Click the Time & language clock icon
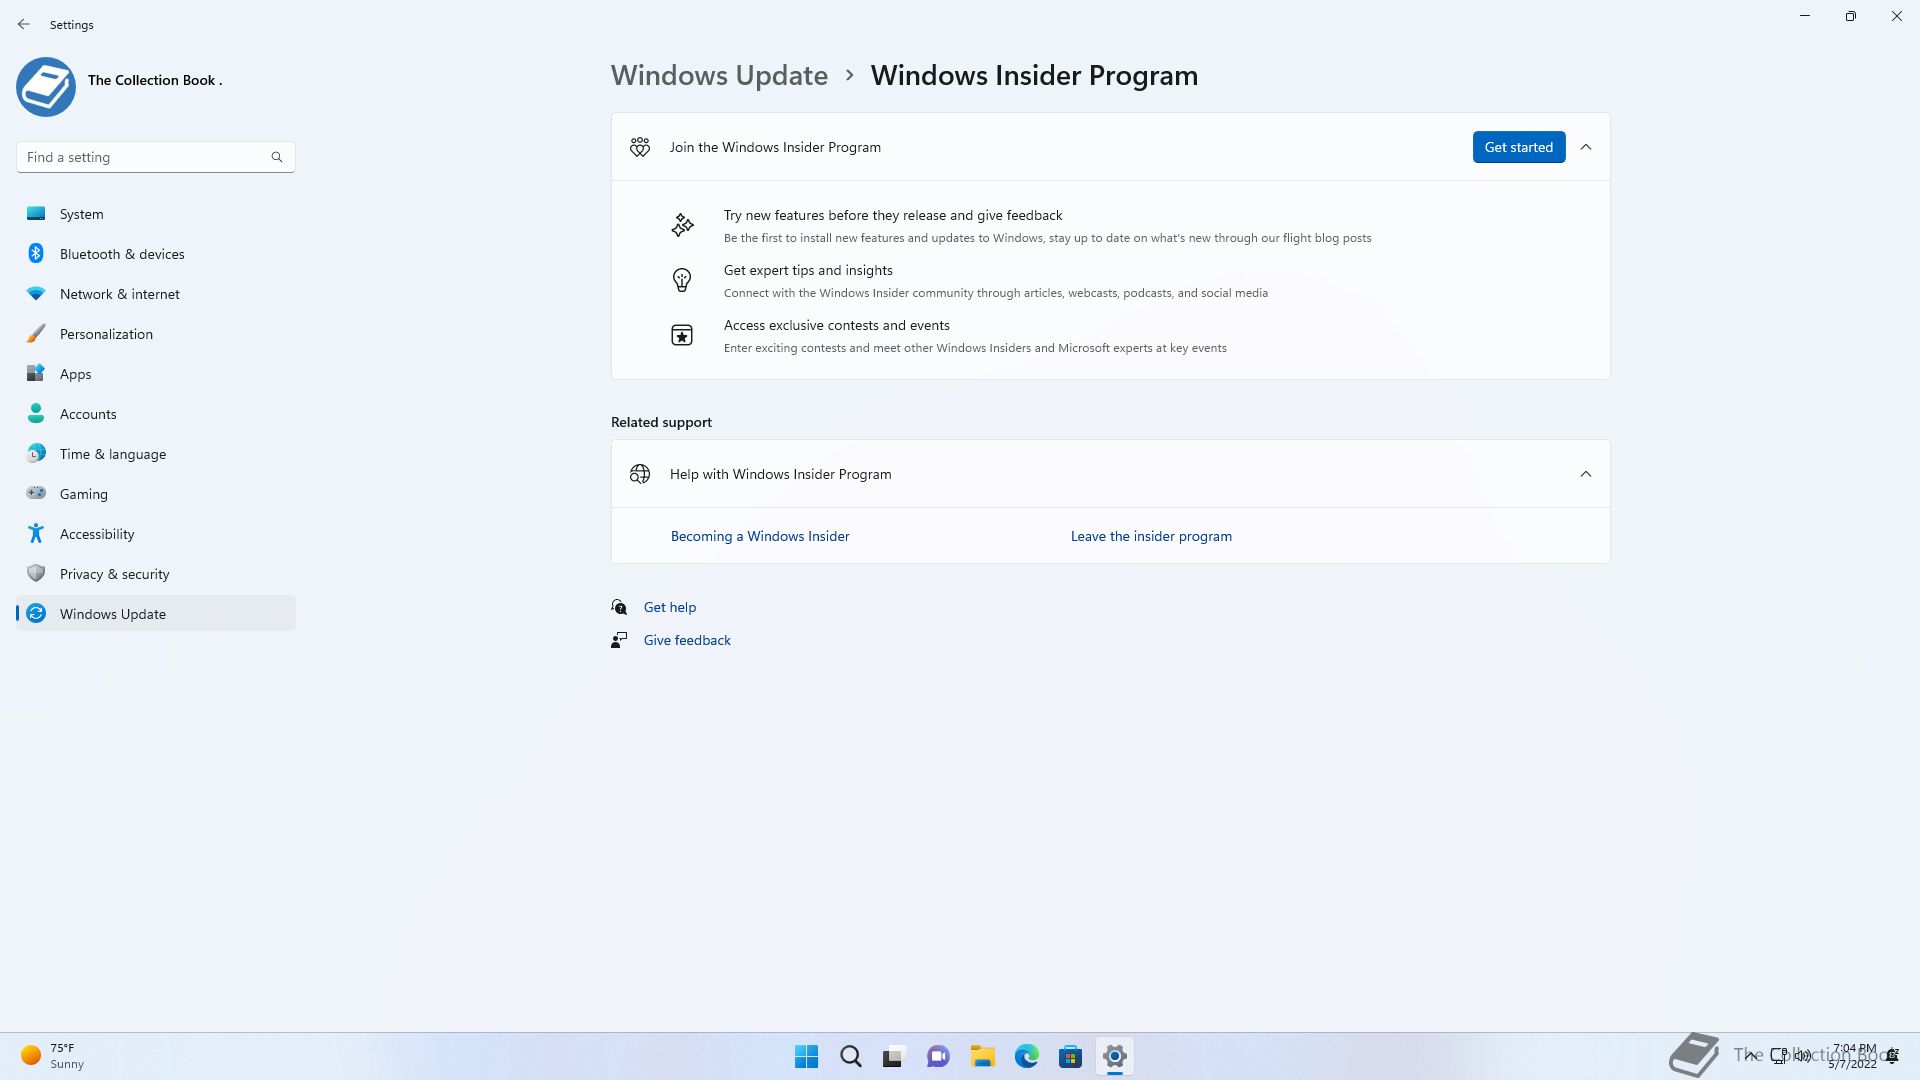The height and width of the screenshot is (1080, 1920). 36,454
